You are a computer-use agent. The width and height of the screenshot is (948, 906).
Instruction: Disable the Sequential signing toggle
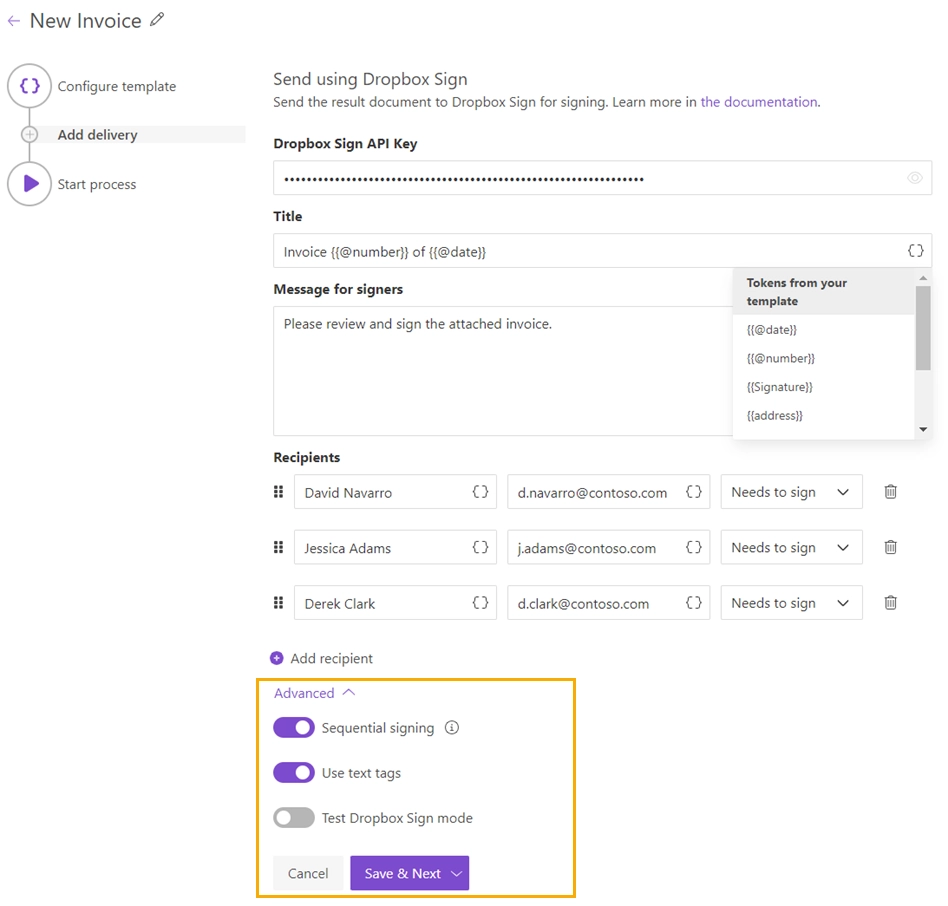294,728
